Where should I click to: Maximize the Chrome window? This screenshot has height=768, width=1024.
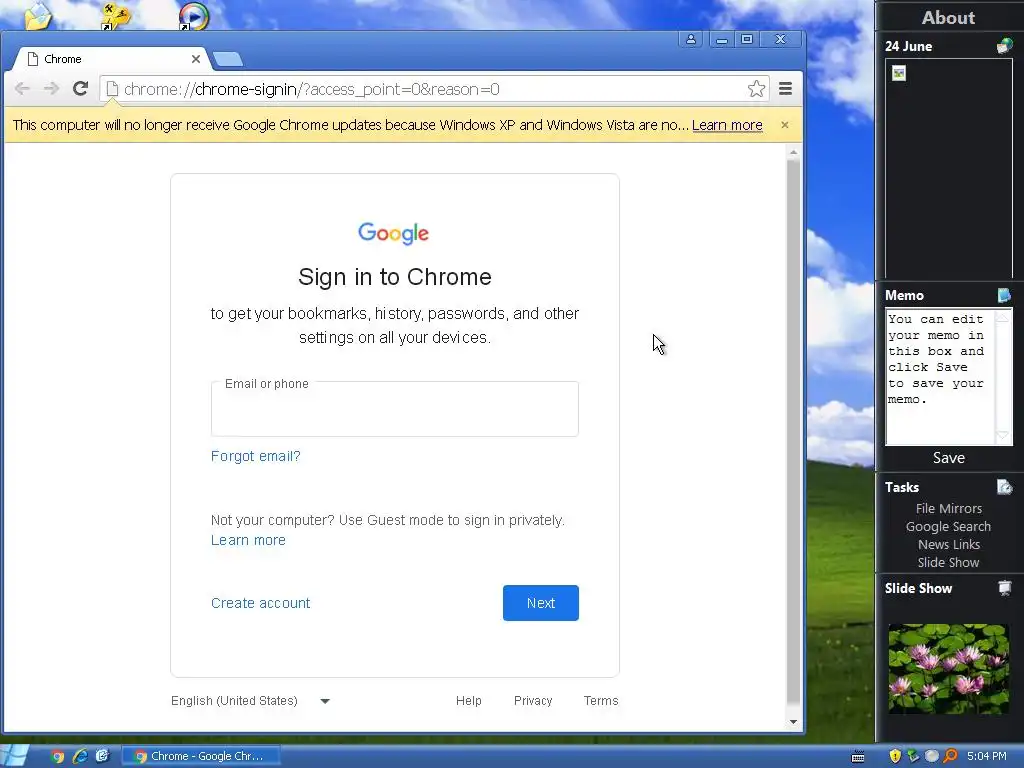pos(746,39)
